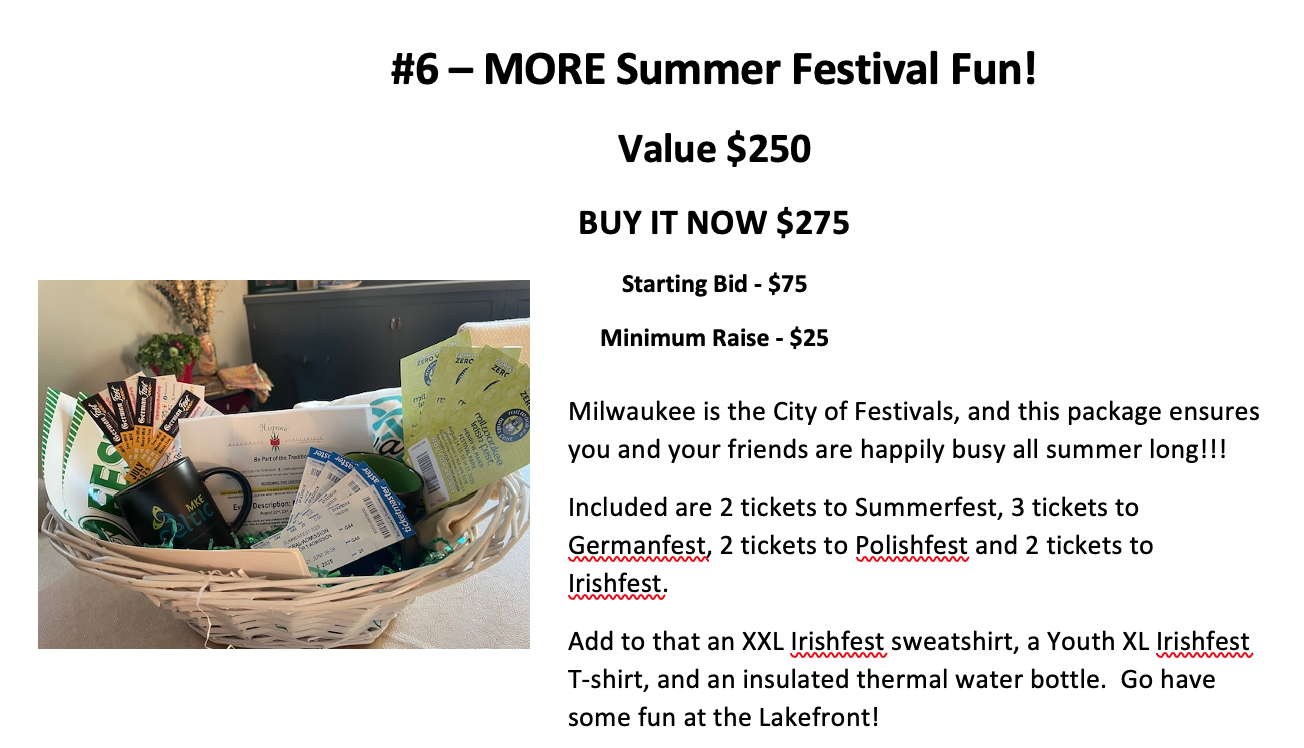
Task: Select the "Value $250" text line
Action: (714, 149)
